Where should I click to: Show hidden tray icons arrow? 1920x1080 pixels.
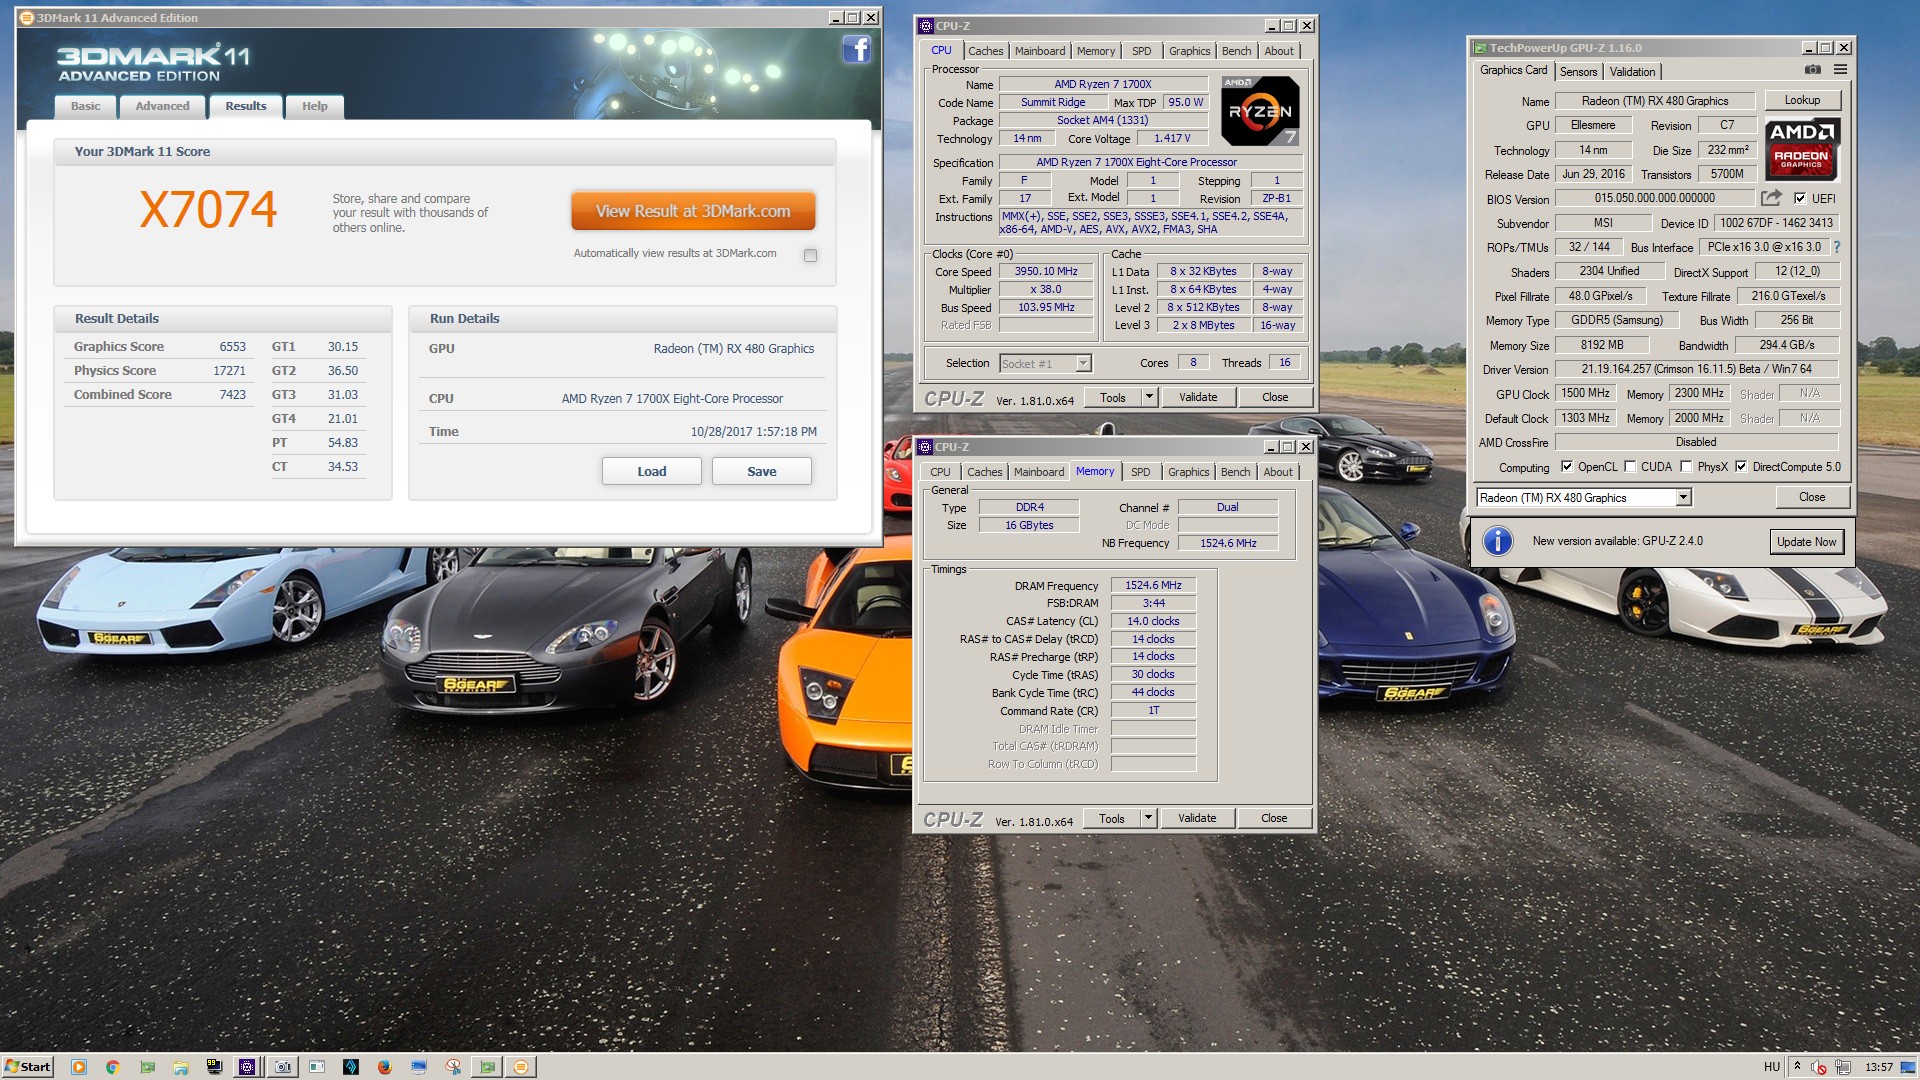[x=1797, y=1066]
